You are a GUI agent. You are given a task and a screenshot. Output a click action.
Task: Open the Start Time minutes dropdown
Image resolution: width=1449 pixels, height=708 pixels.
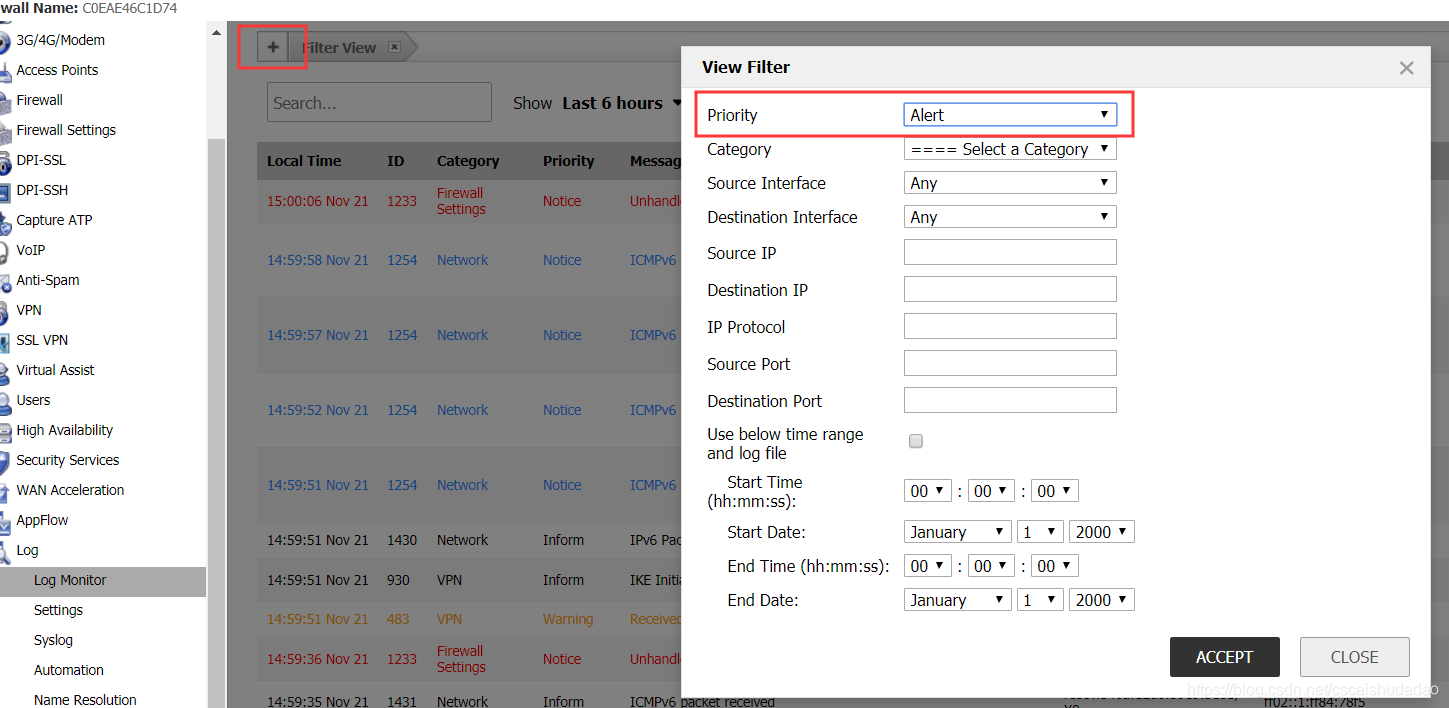[991, 491]
